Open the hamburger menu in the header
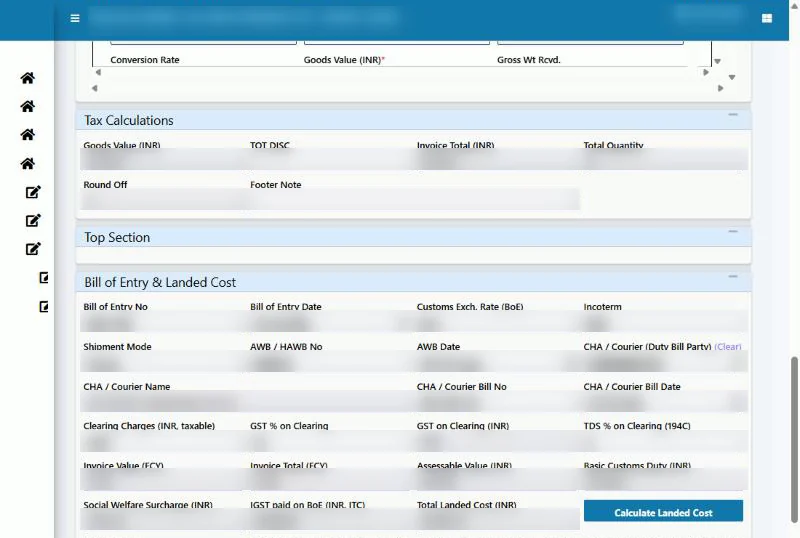The image size is (800, 538). (x=75, y=18)
